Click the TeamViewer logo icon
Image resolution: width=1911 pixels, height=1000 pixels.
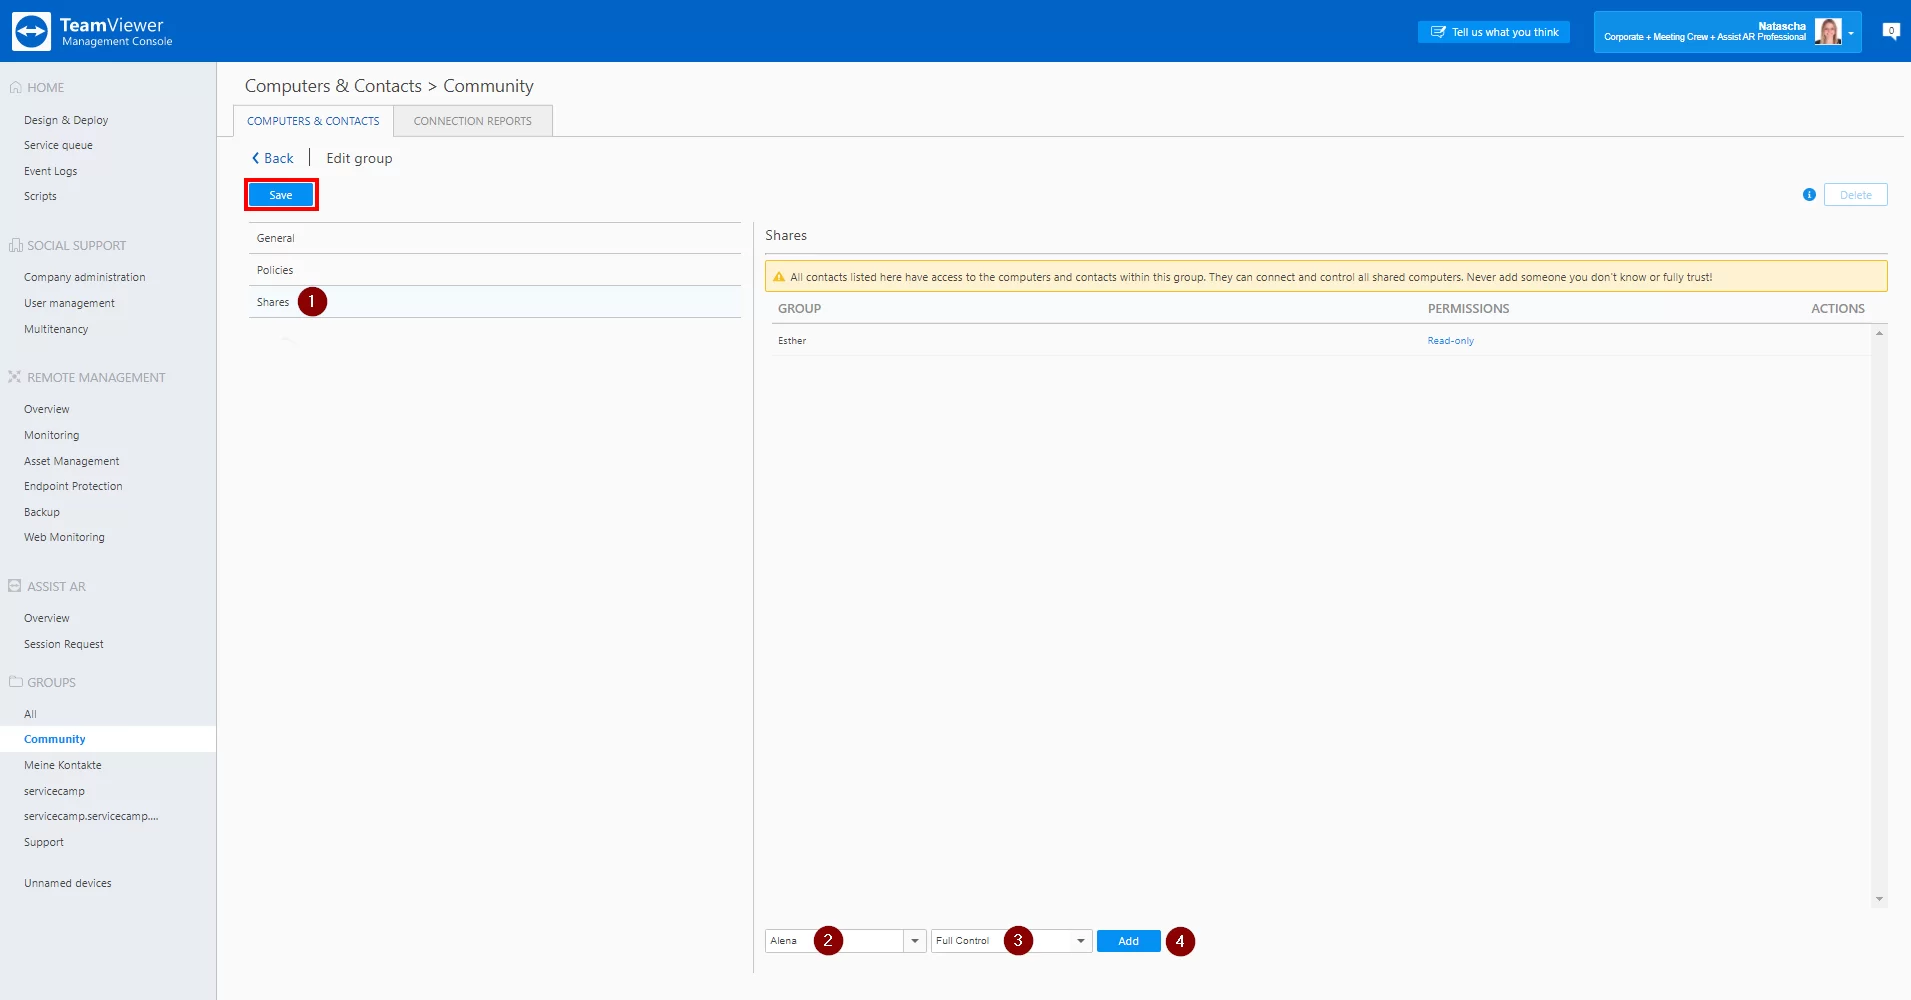pos(31,31)
